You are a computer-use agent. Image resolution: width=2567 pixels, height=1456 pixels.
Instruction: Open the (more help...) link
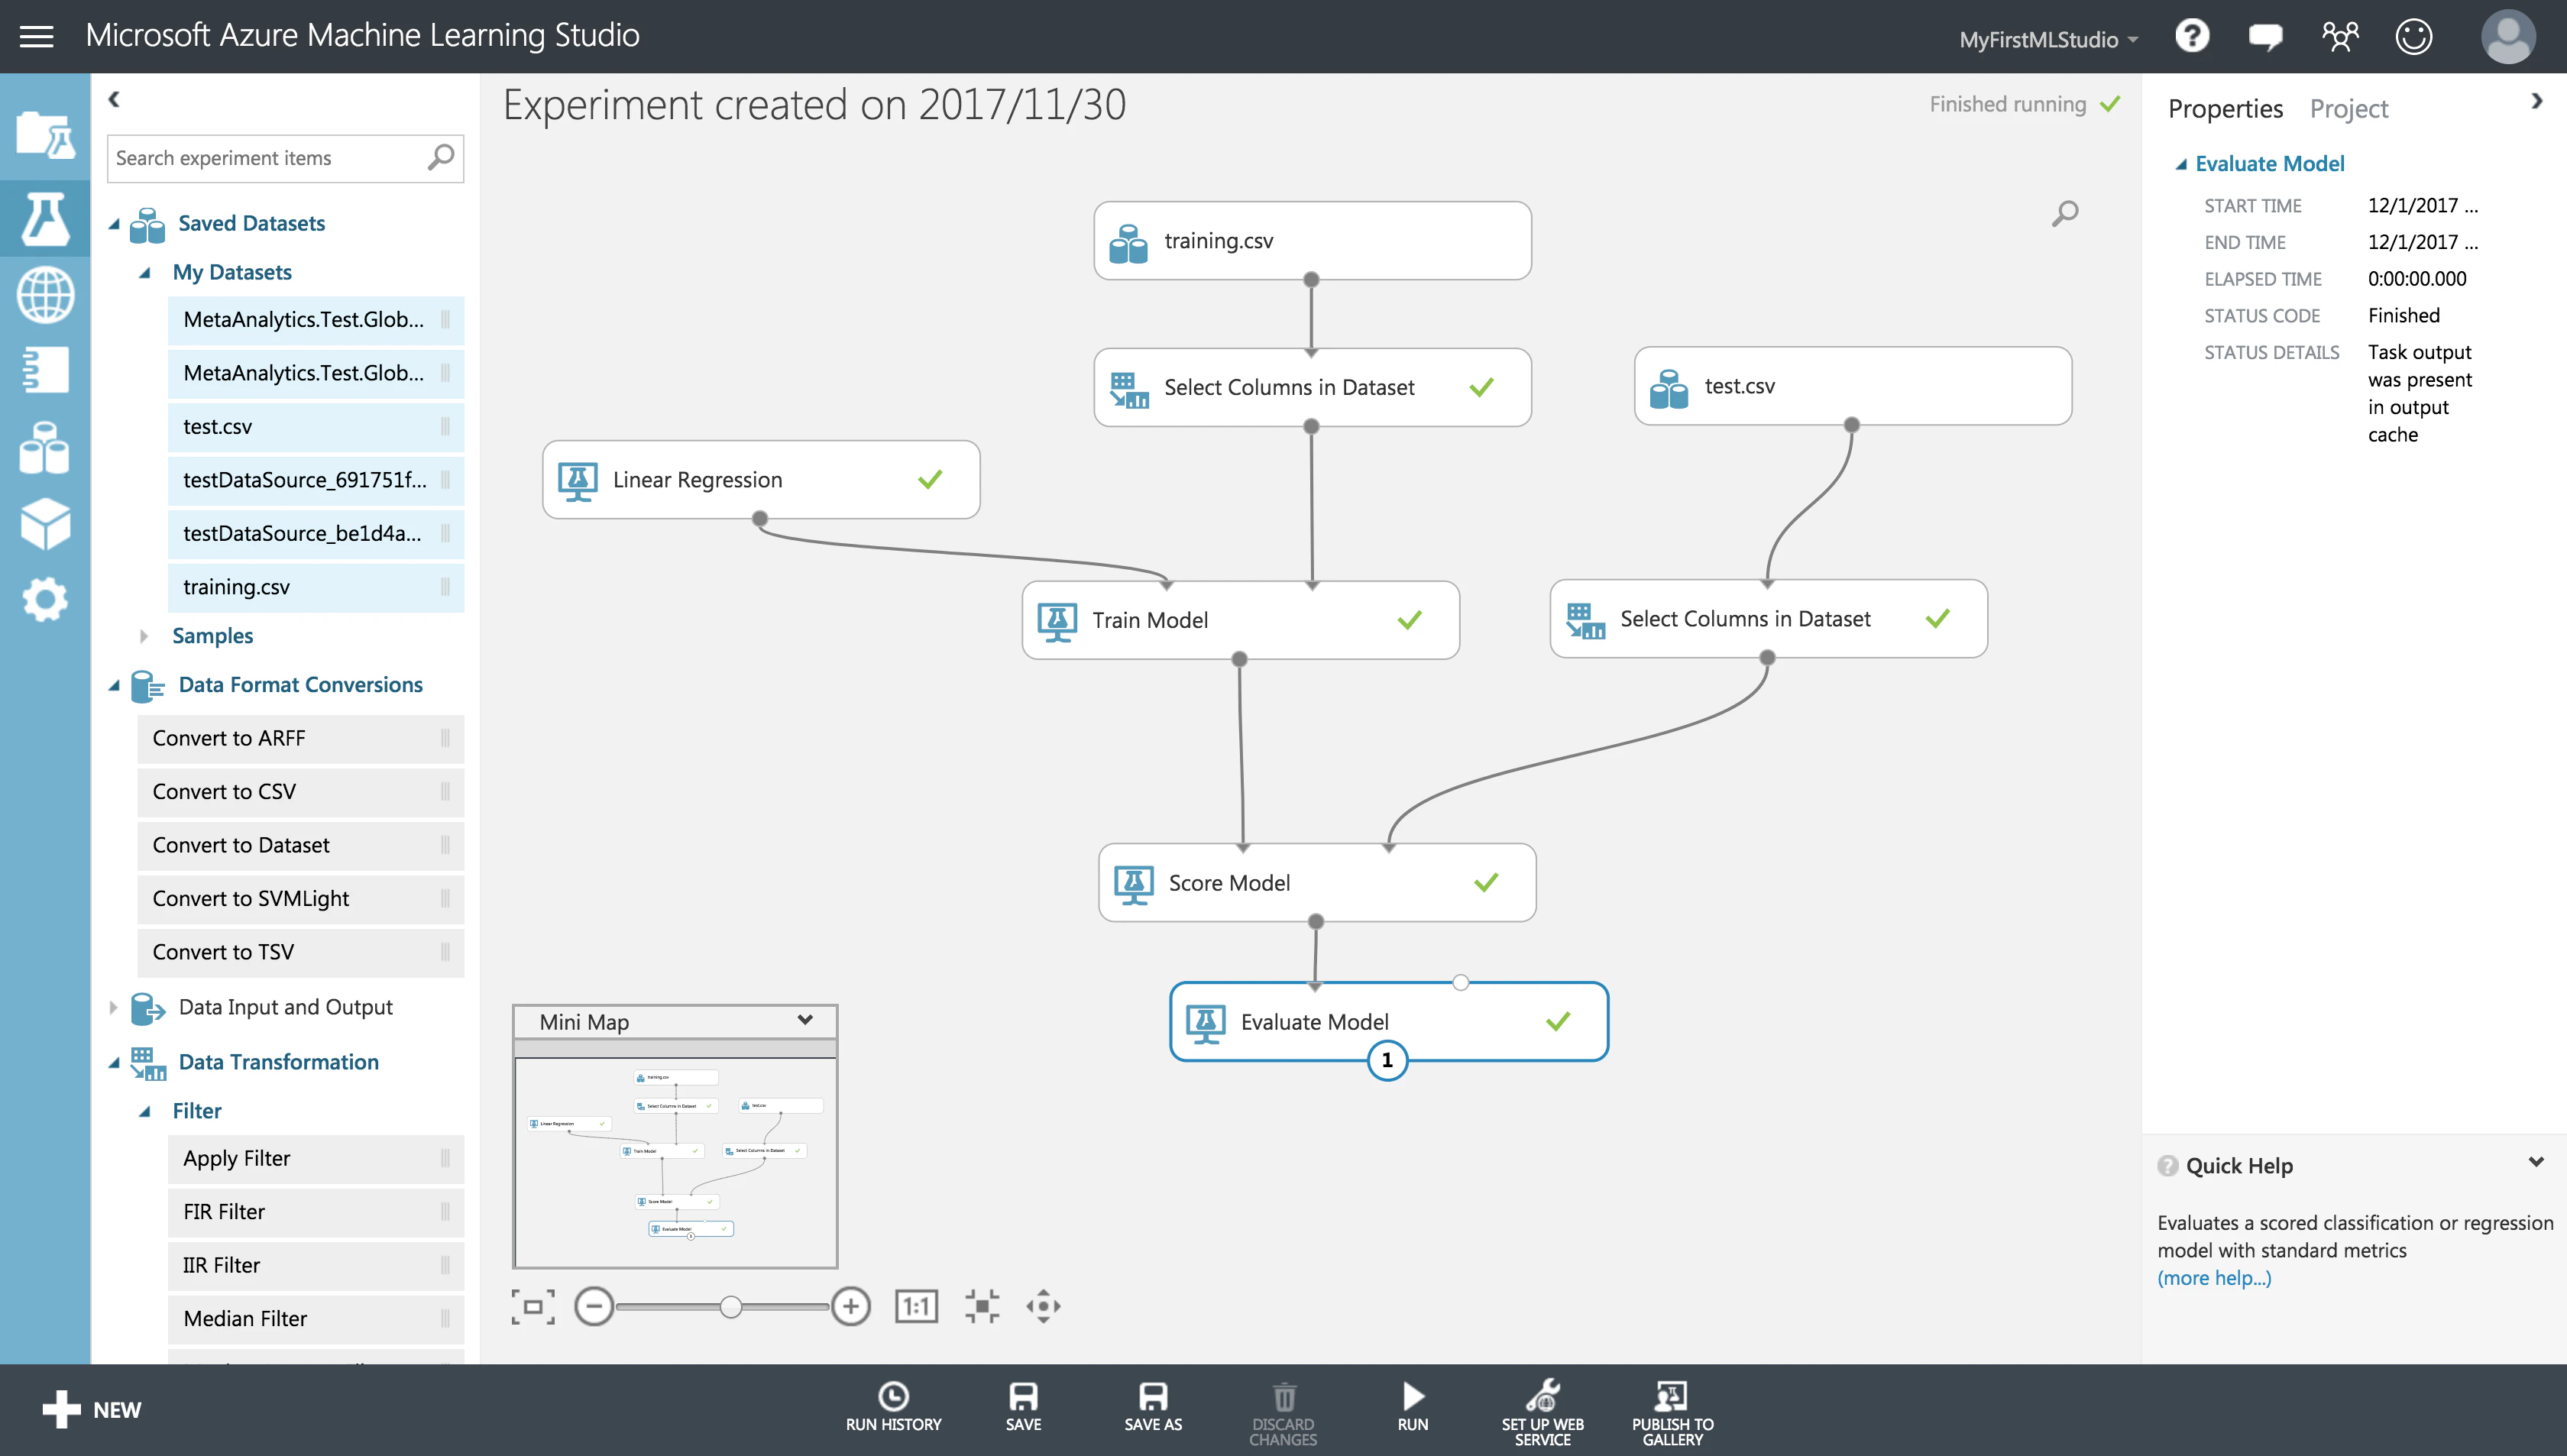point(2214,1278)
